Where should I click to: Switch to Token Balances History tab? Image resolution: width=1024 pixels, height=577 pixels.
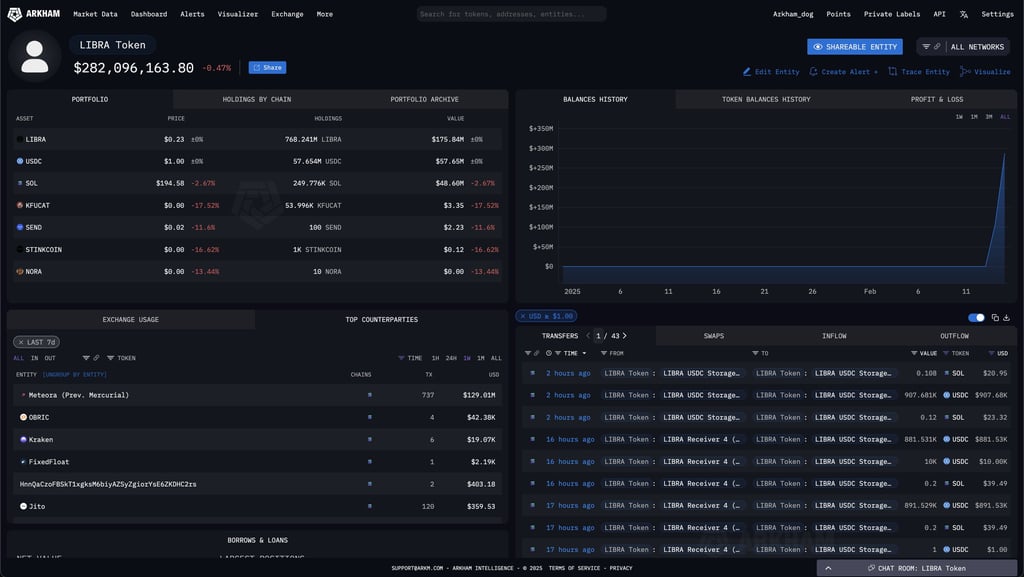click(x=766, y=99)
